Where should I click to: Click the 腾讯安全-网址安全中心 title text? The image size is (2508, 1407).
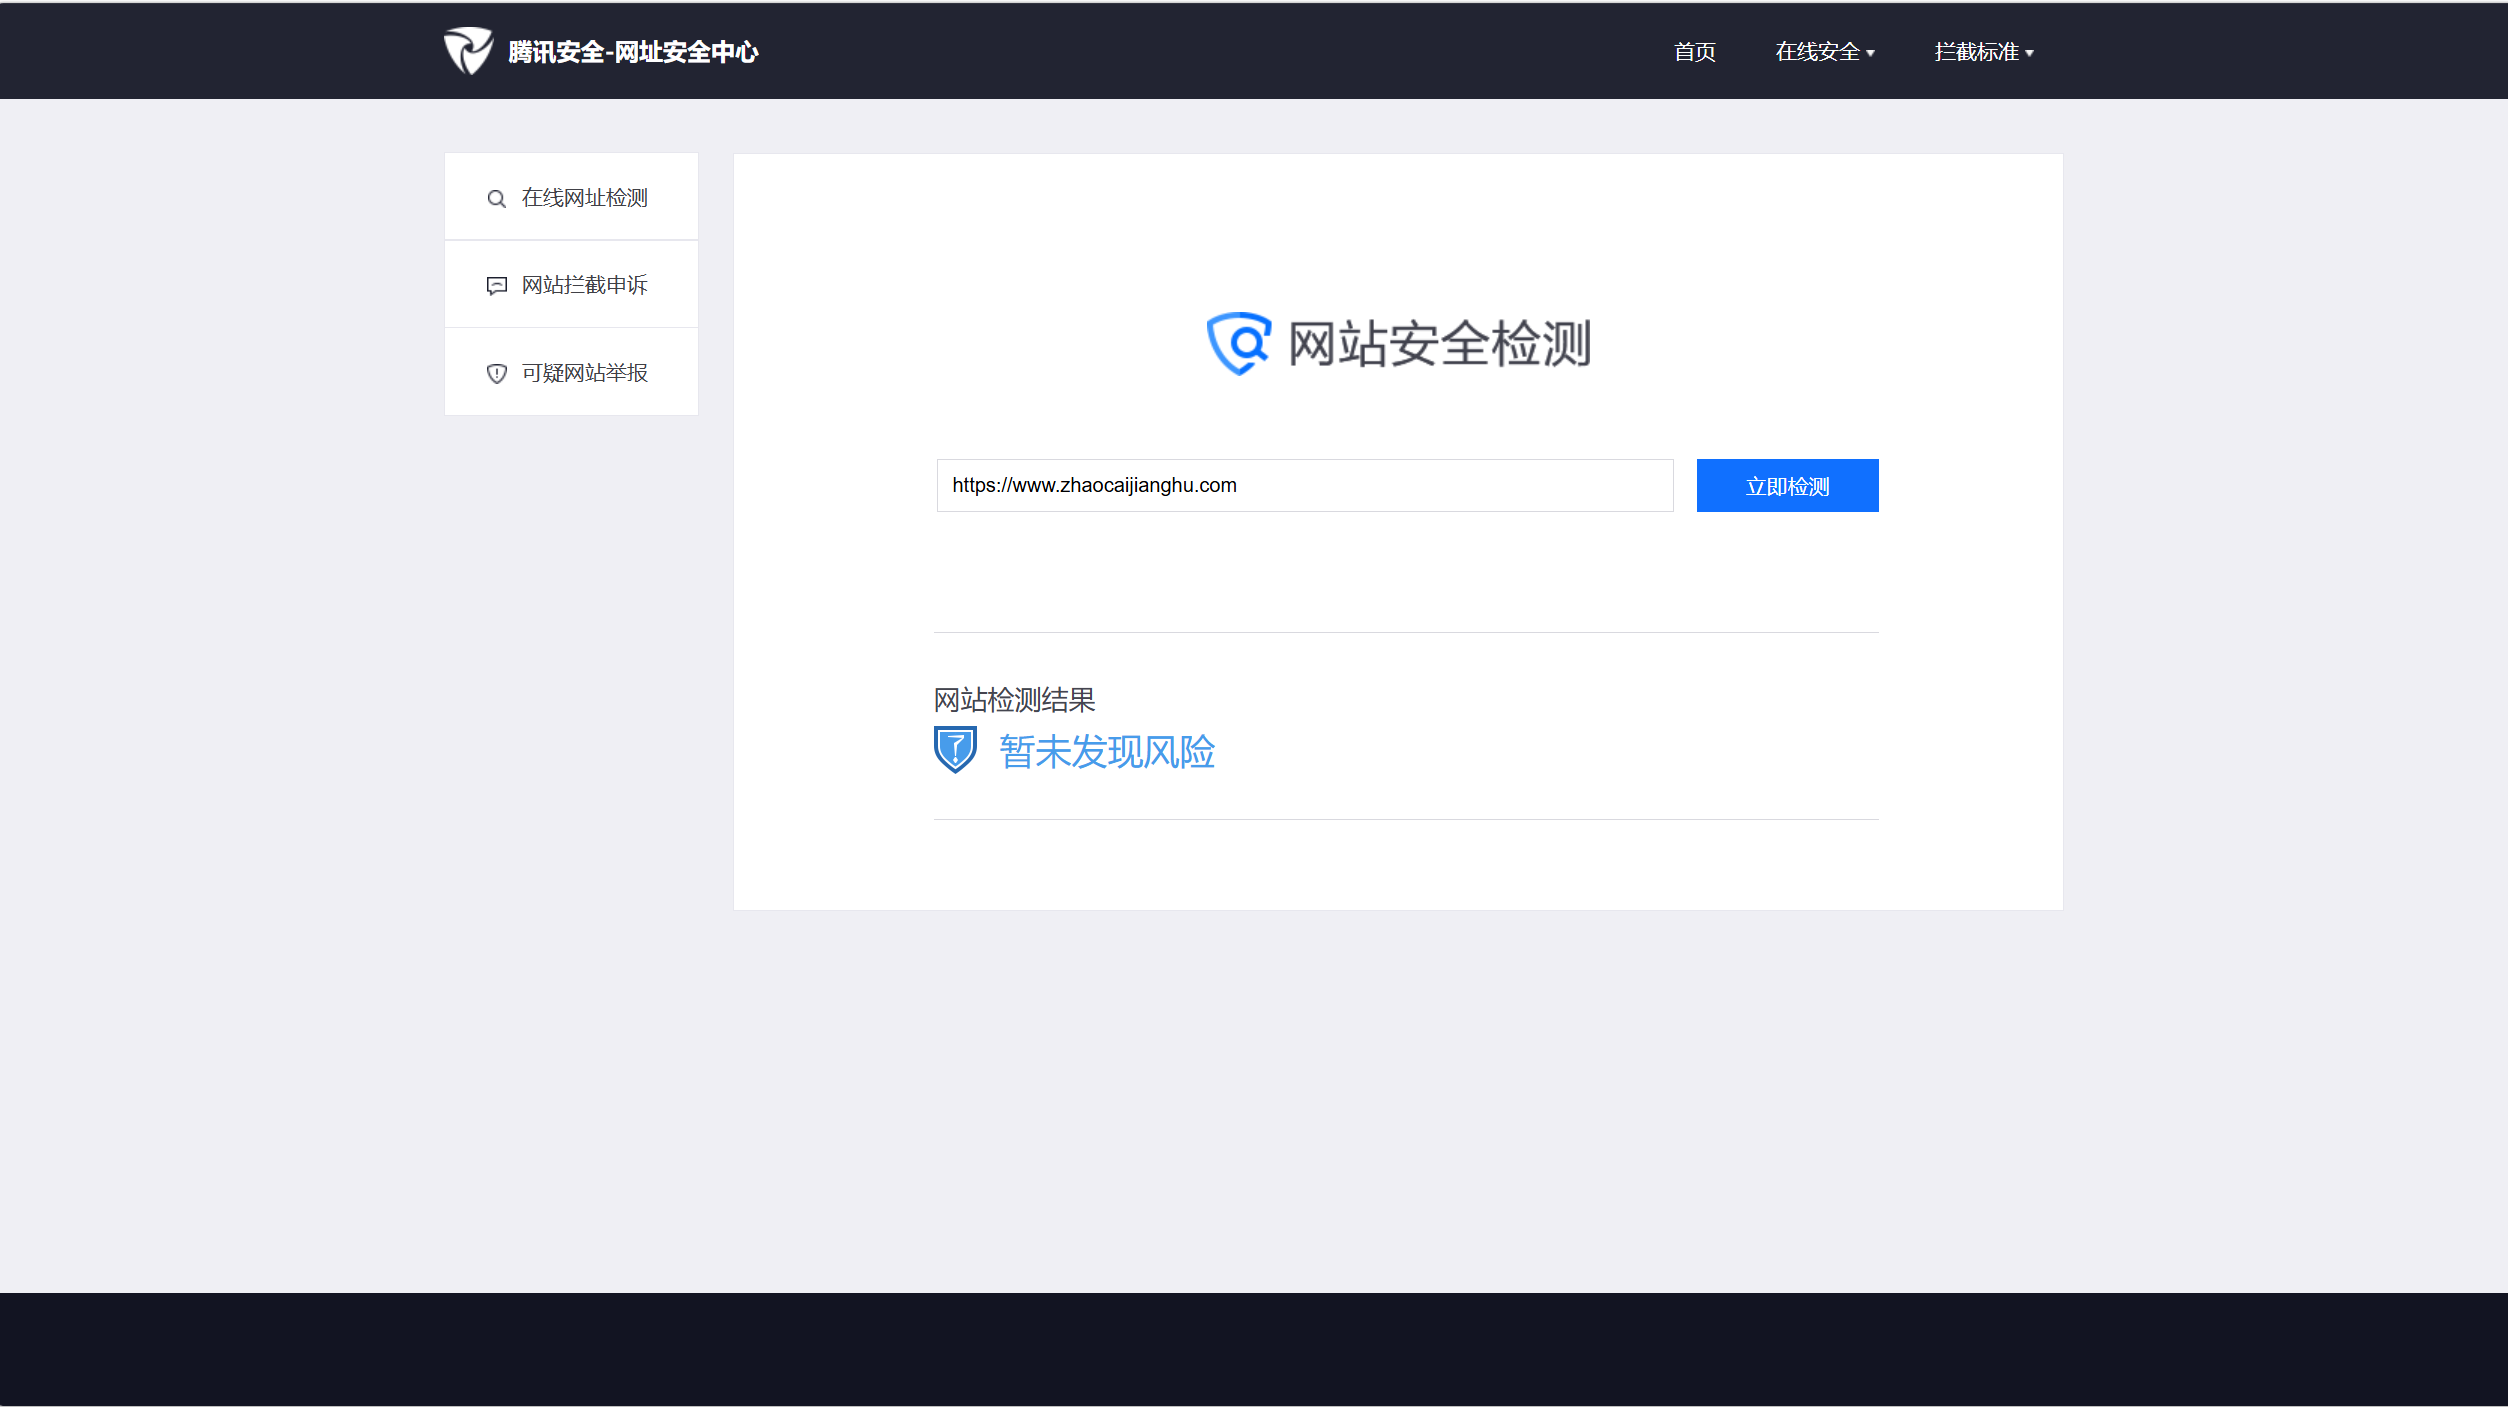633,52
